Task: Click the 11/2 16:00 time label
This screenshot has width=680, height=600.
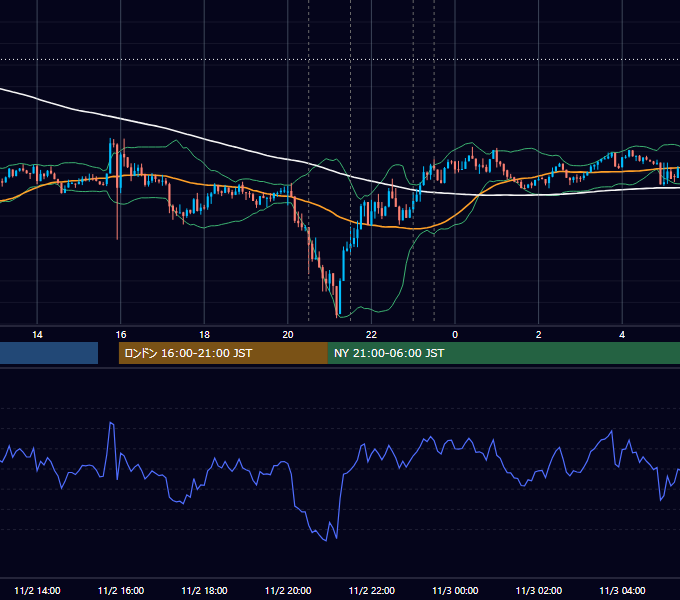Action: [121, 590]
